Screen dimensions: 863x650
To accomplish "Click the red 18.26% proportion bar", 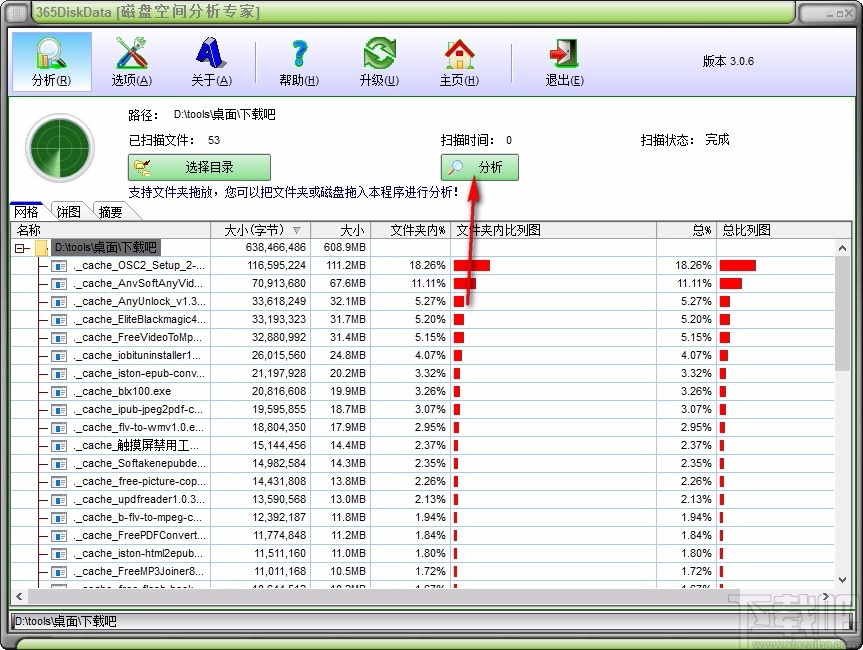I will coord(470,265).
